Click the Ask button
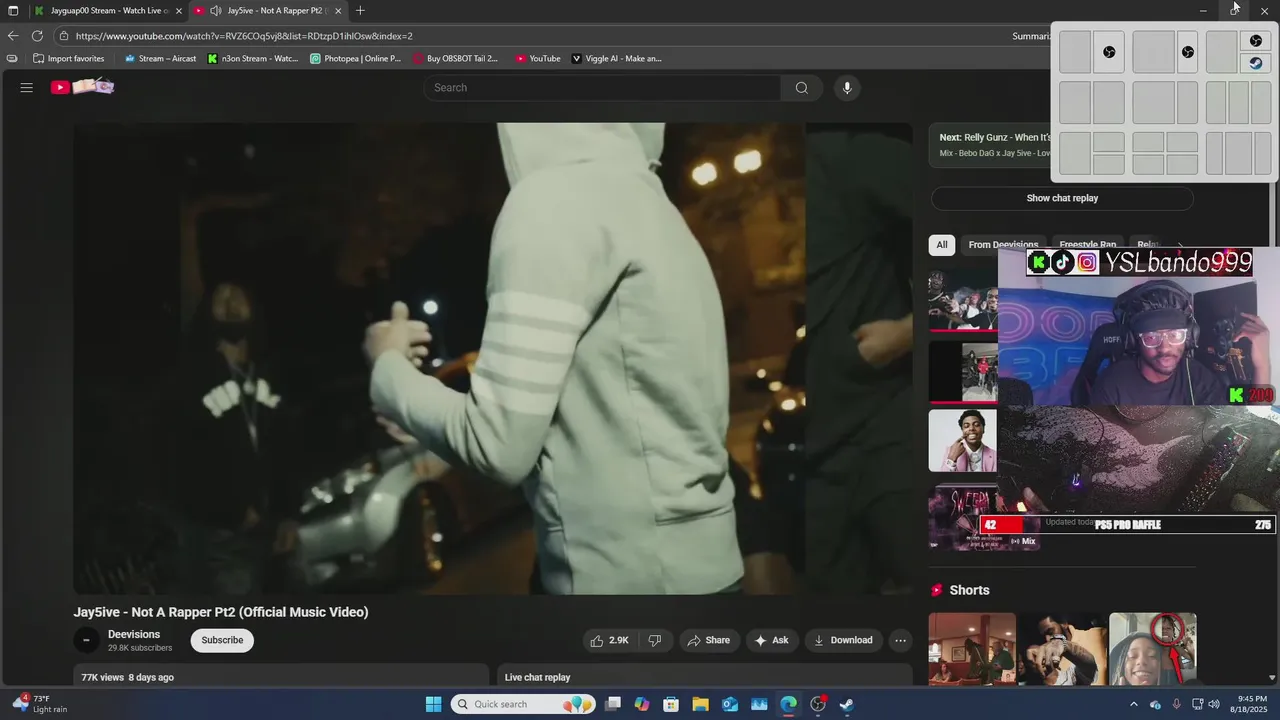1280x720 pixels. (771, 640)
